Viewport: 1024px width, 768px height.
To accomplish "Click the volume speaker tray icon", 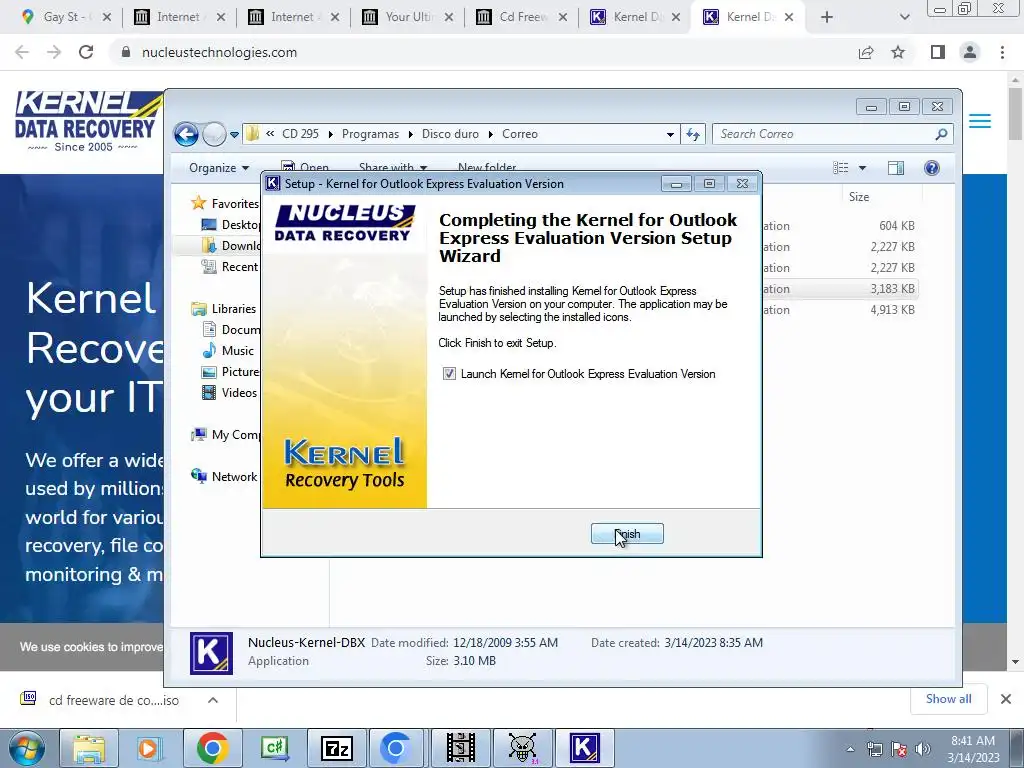I will coord(923,749).
